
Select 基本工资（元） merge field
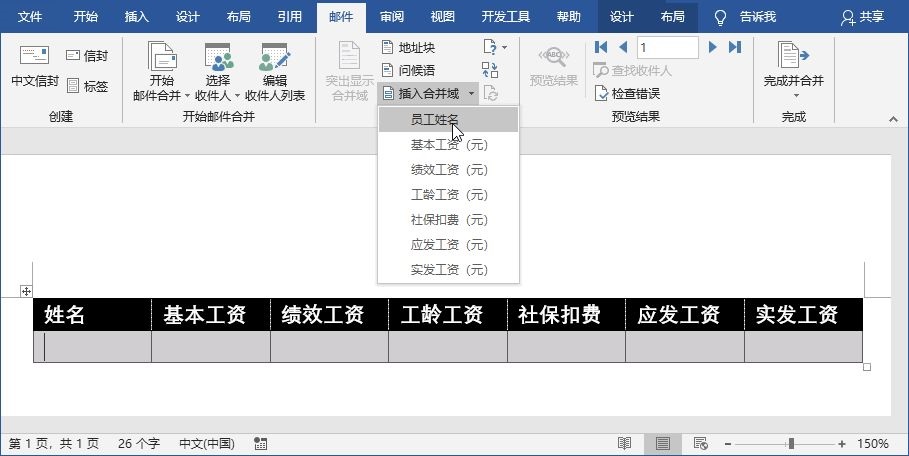click(x=448, y=145)
